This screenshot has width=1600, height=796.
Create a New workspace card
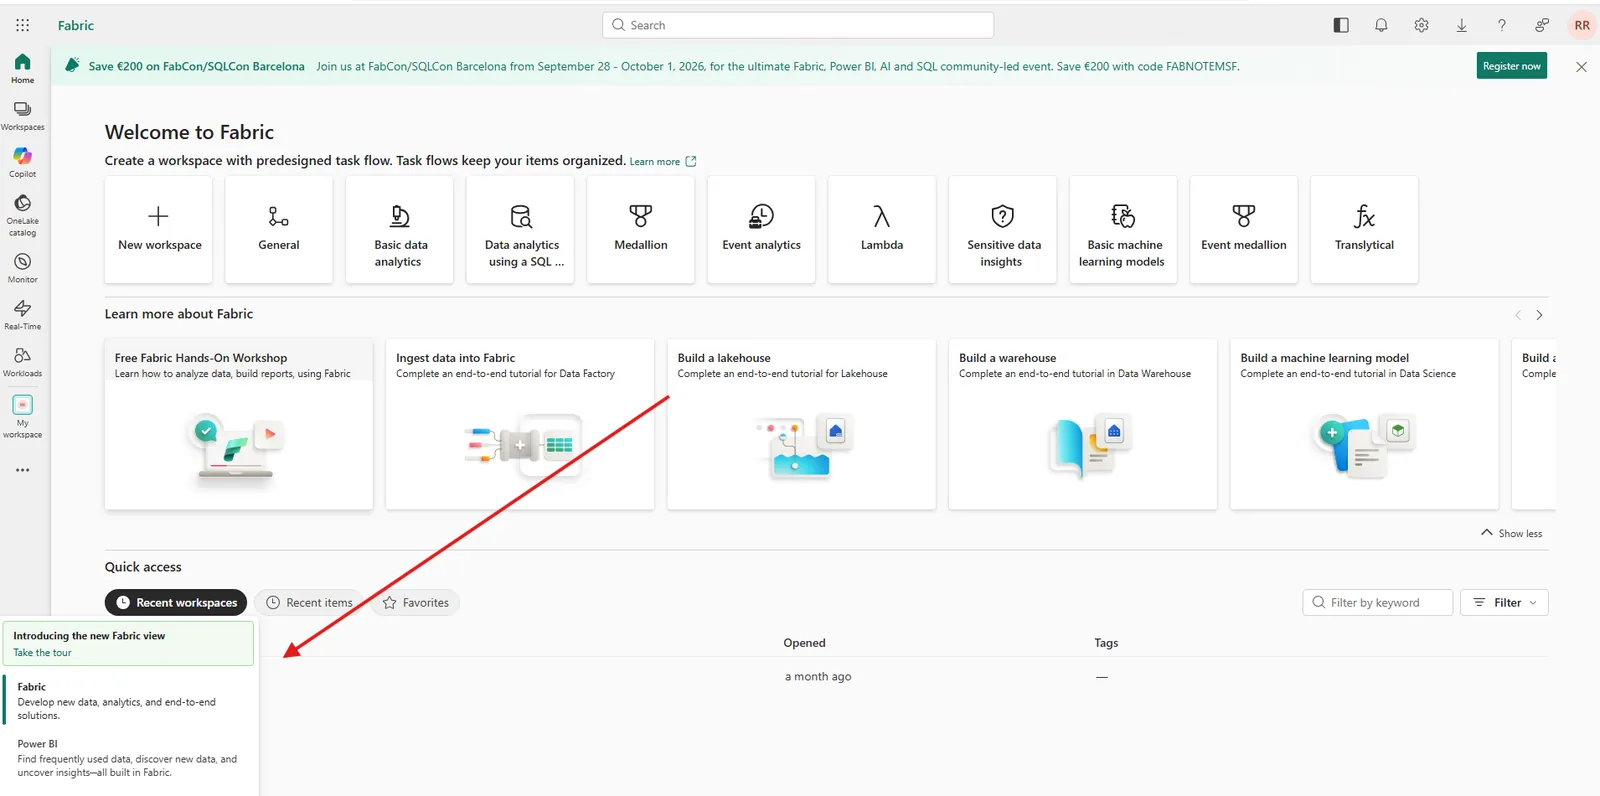point(159,229)
